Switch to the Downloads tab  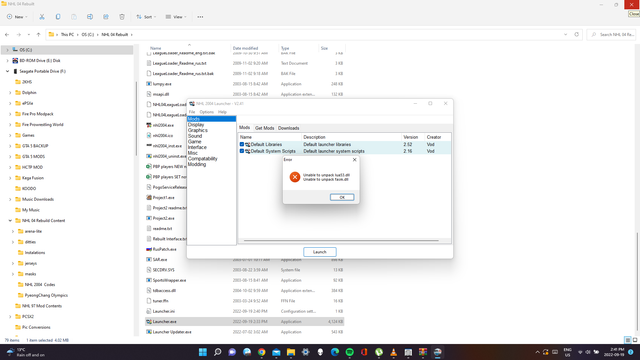(x=289, y=128)
